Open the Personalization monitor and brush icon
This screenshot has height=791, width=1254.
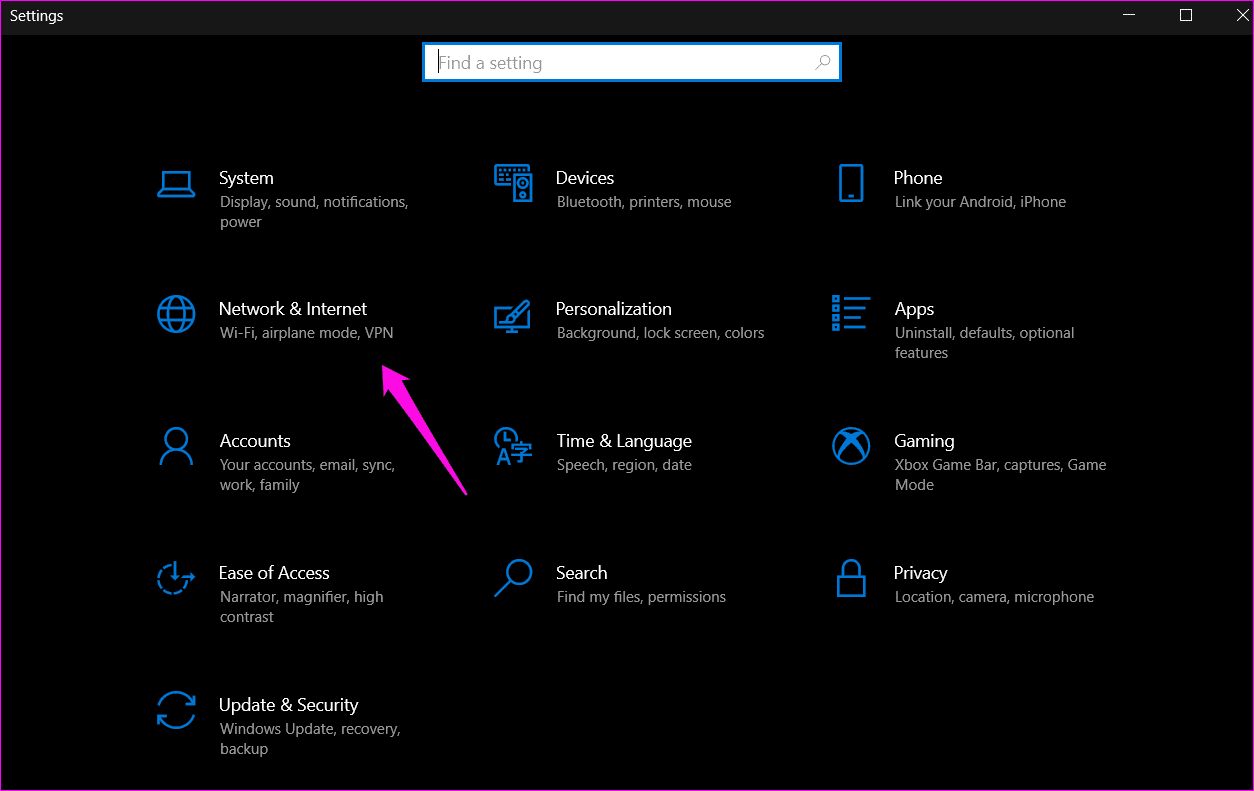pos(513,315)
